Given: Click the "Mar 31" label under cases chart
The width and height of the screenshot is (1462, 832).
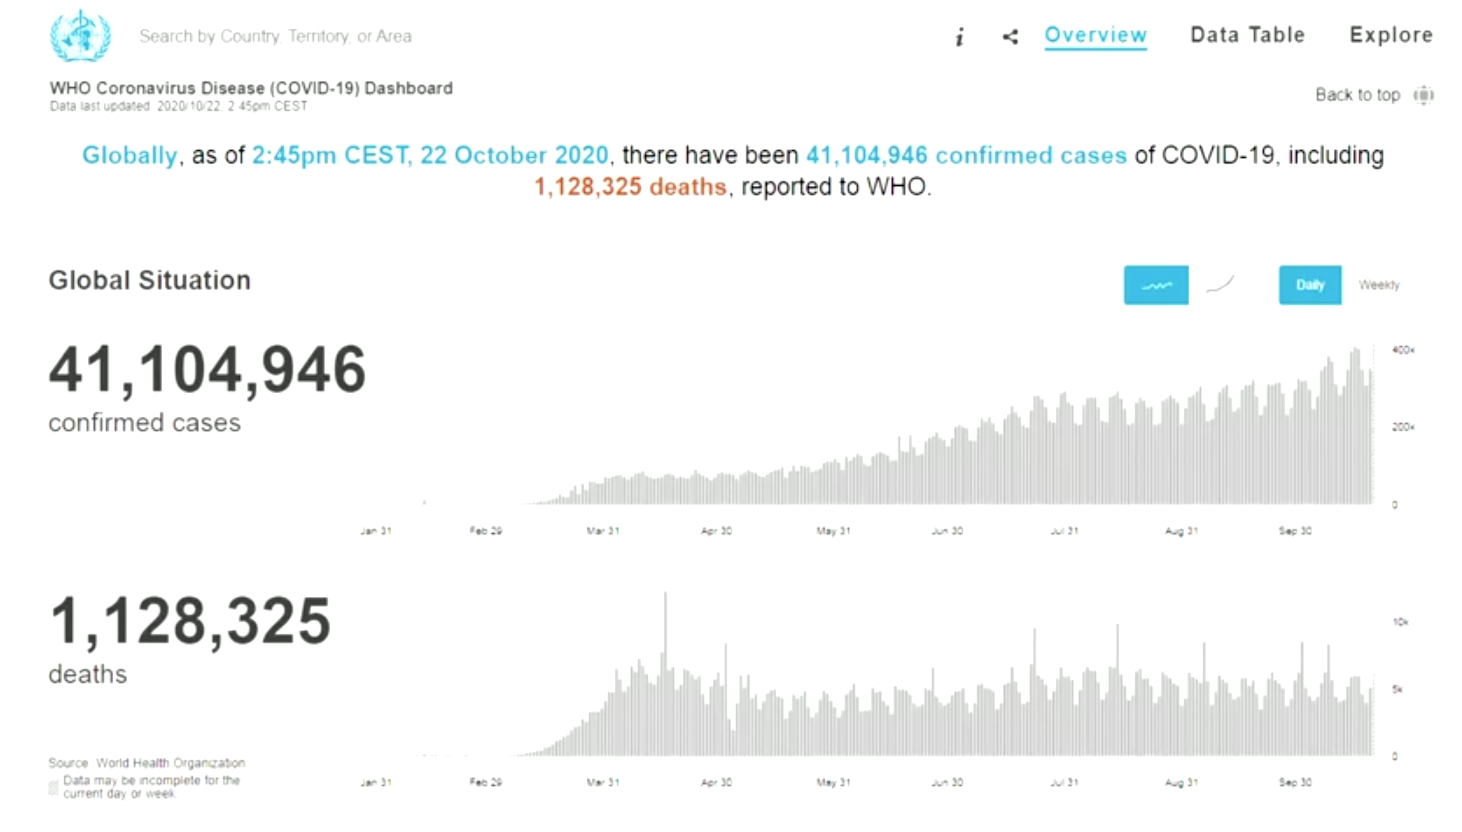Looking at the screenshot, I should (x=603, y=531).
